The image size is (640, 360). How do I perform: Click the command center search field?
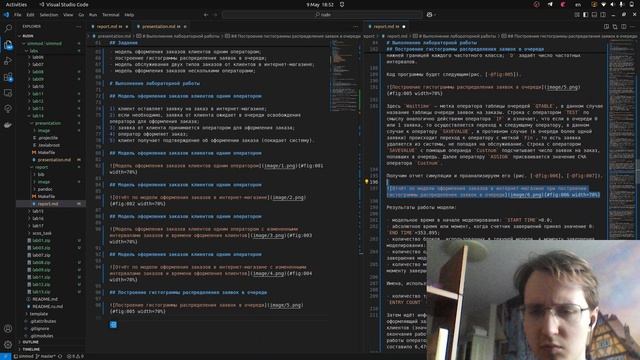322,15
